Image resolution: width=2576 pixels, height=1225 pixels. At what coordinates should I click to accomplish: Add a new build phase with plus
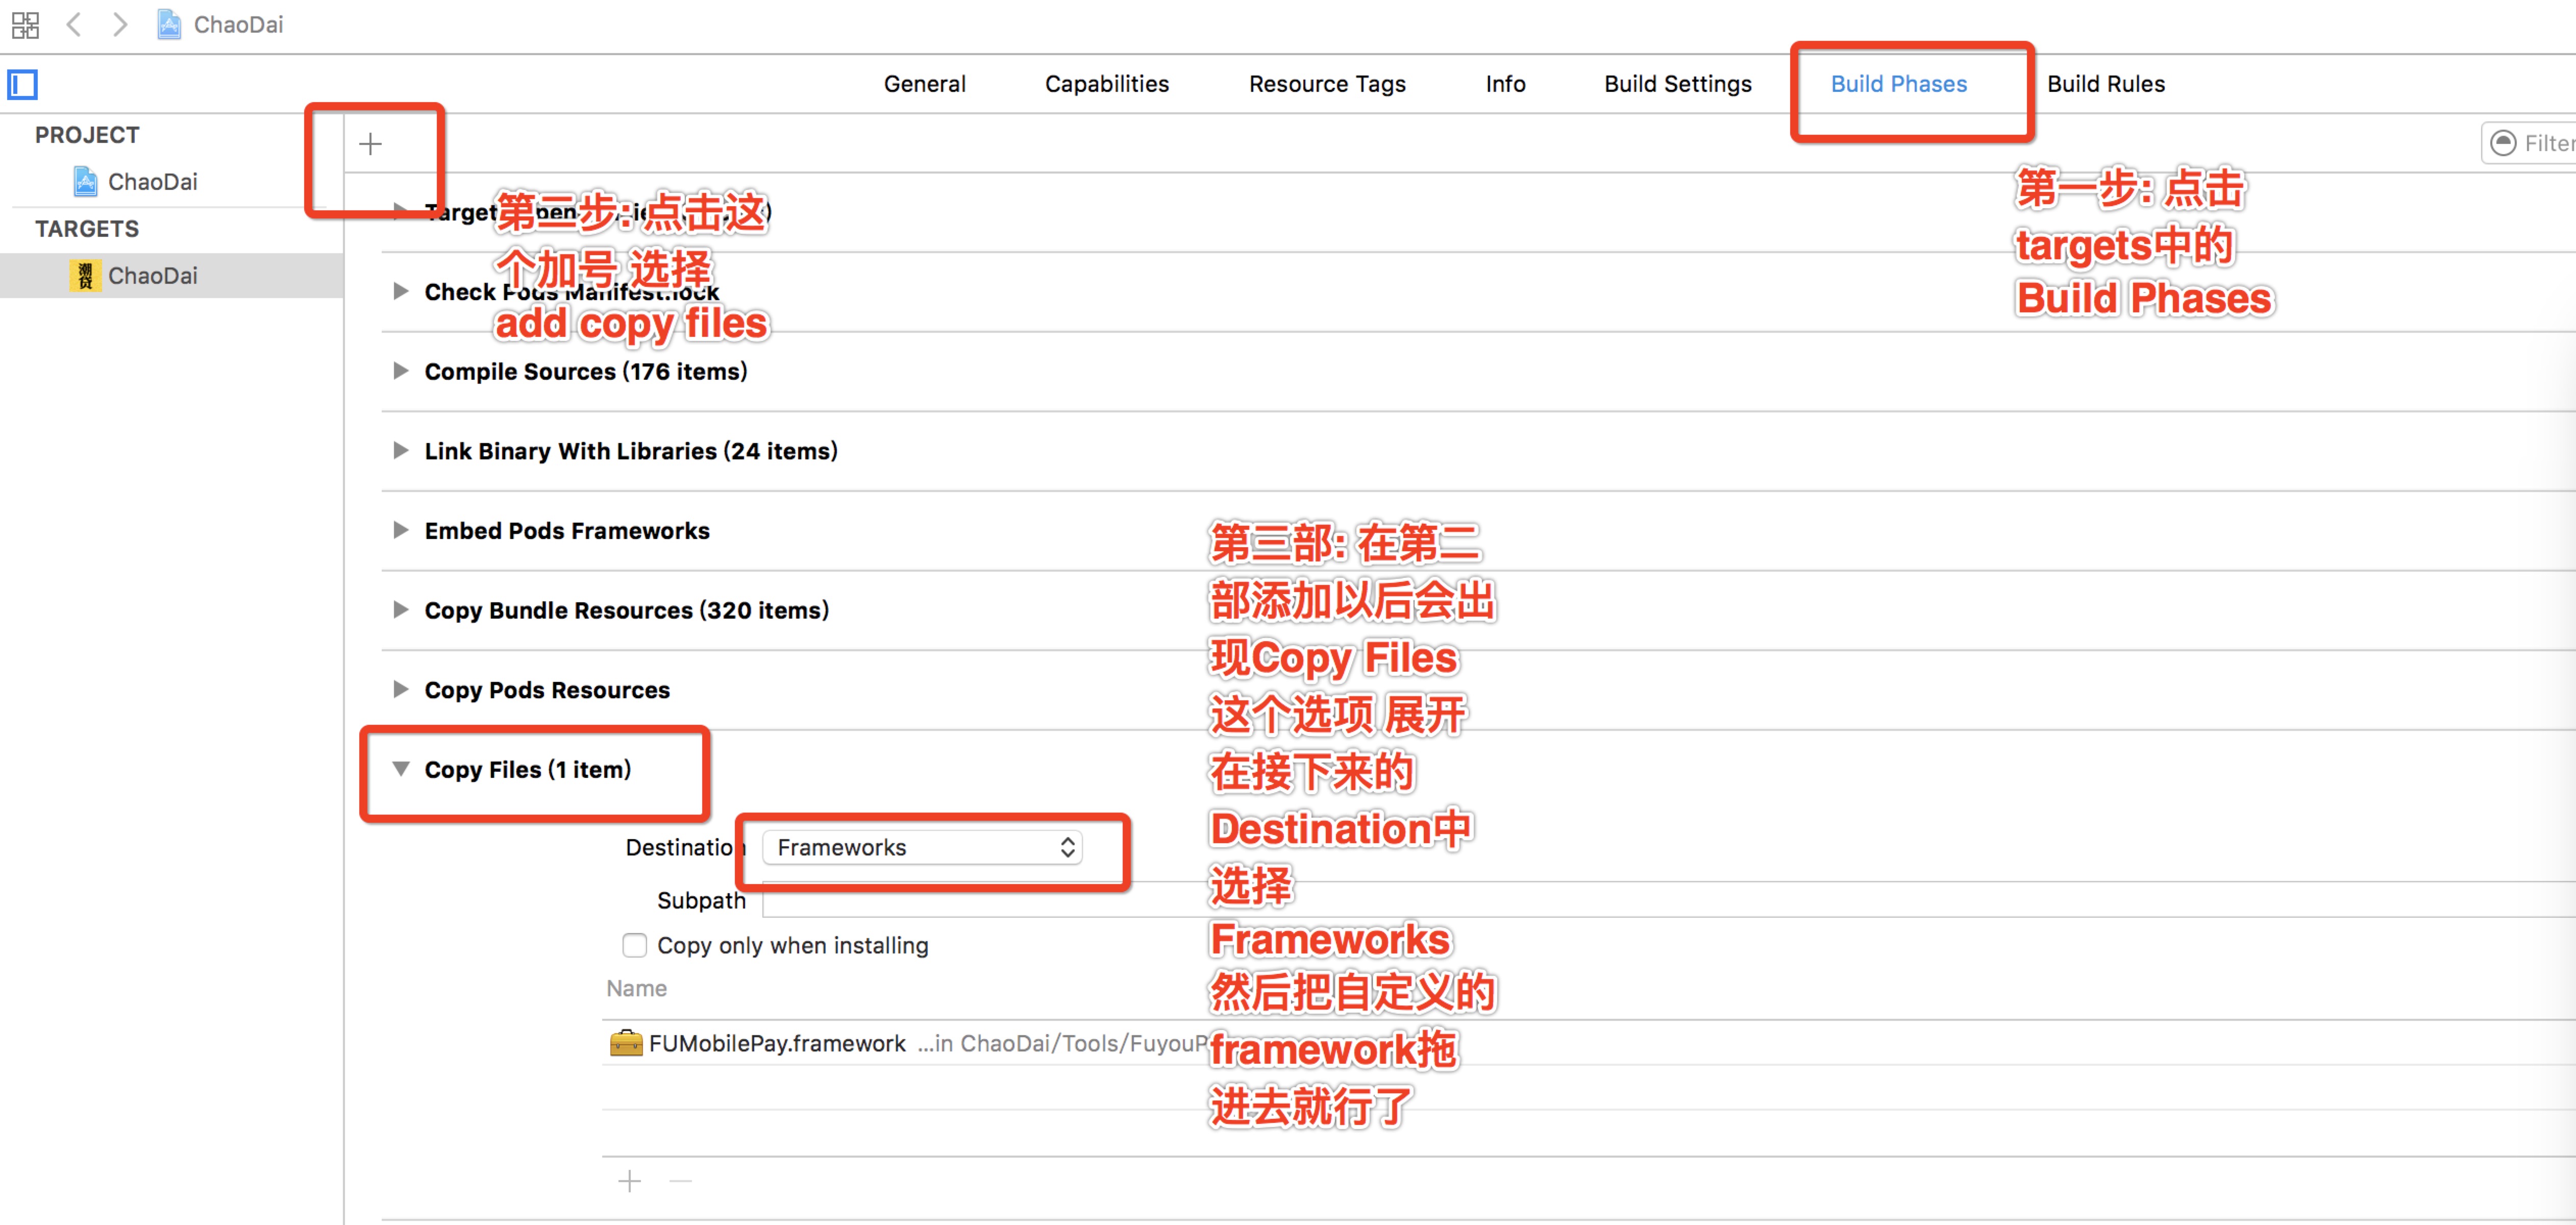pyautogui.click(x=370, y=144)
